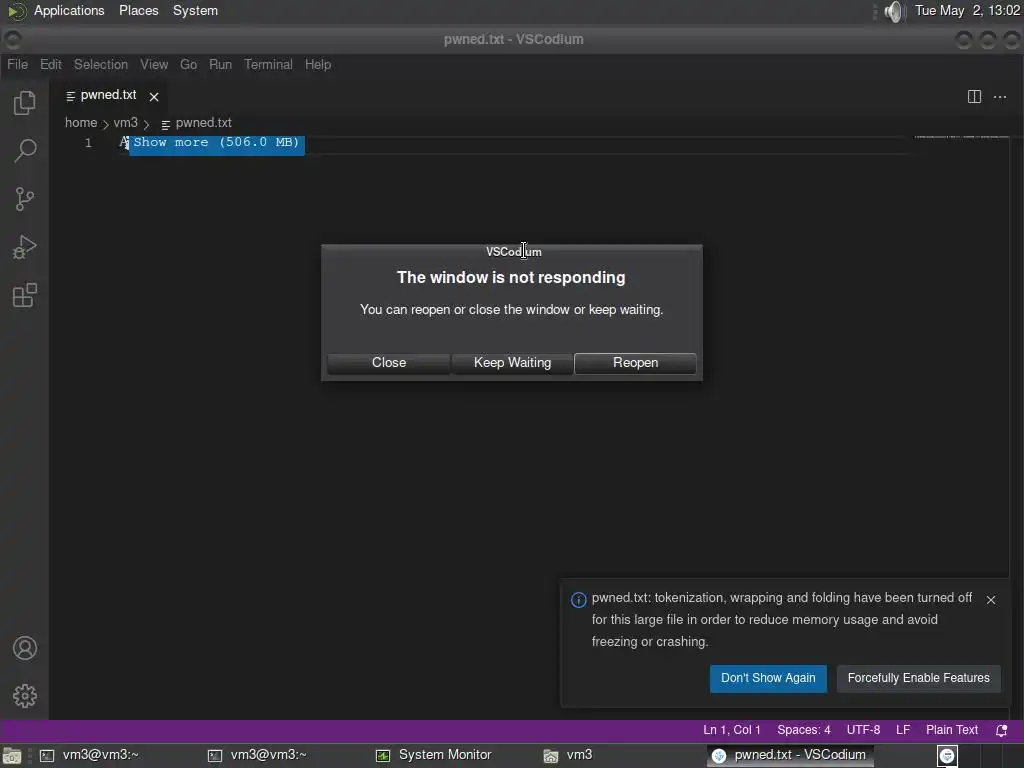Dismiss the large file notification
1024x768 pixels.
coord(991,600)
